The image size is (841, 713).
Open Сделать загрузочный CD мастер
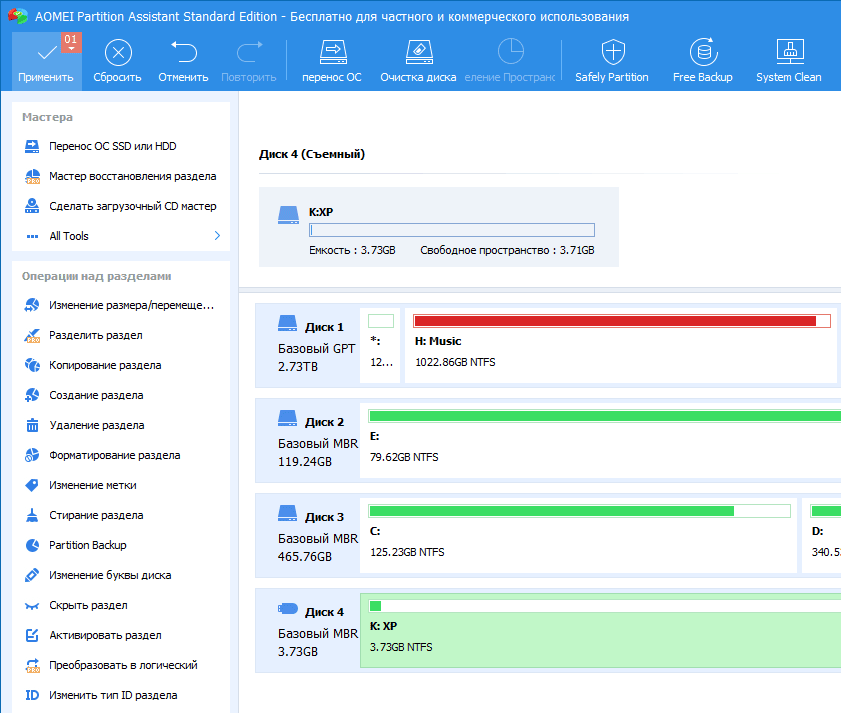pos(121,206)
